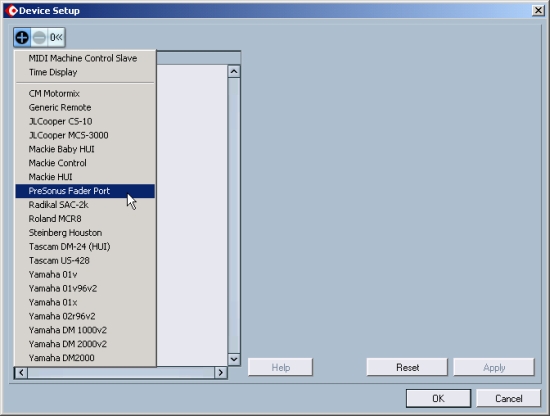This screenshot has height=416, width=550.
Task: Confirm with the OK button
Action: pyautogui.click(x=438, y=398)
